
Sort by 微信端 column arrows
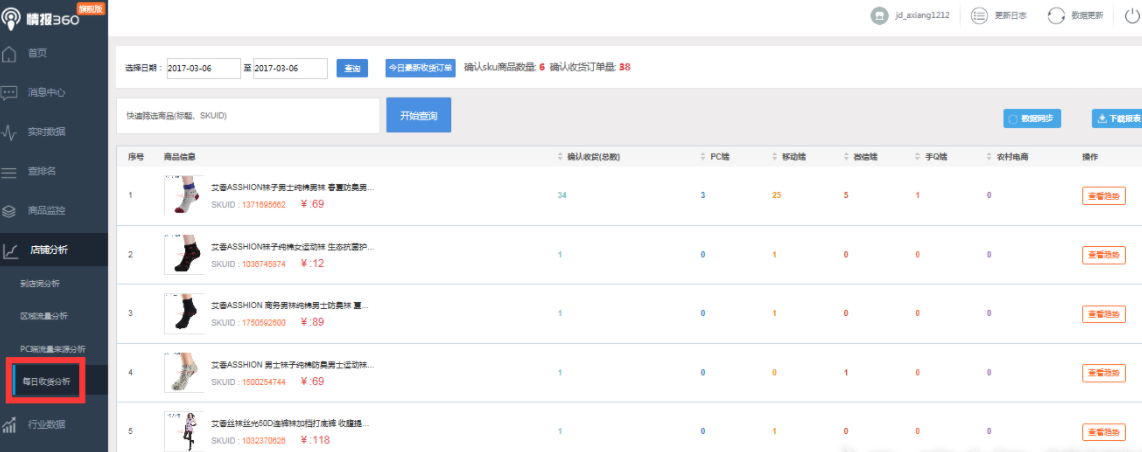coord(845,156)
